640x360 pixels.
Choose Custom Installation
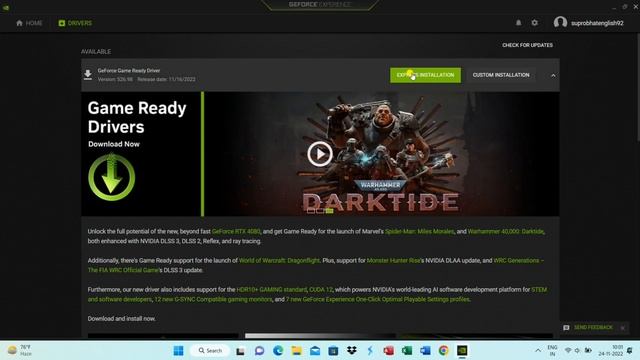pos(501,75)
